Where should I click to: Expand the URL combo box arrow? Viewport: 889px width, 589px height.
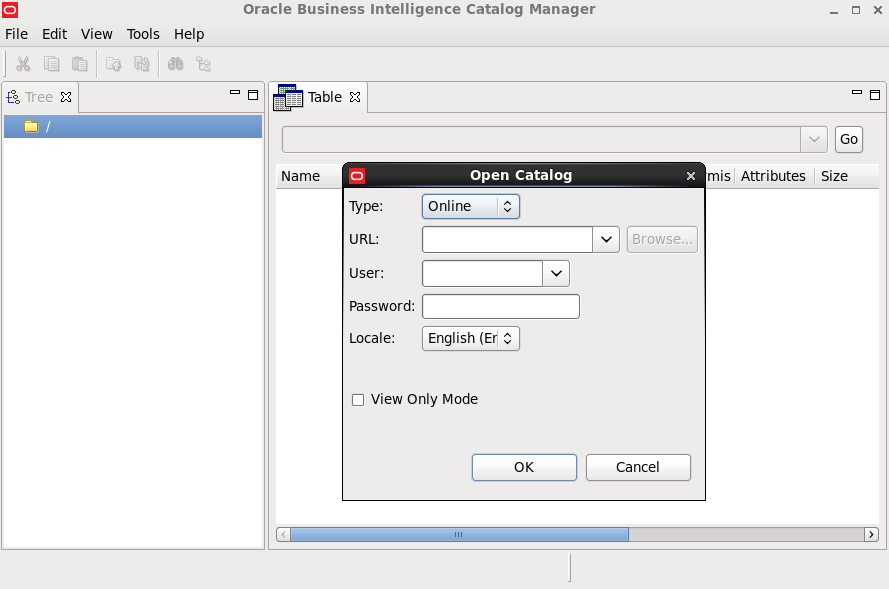[x=606, y=240]
